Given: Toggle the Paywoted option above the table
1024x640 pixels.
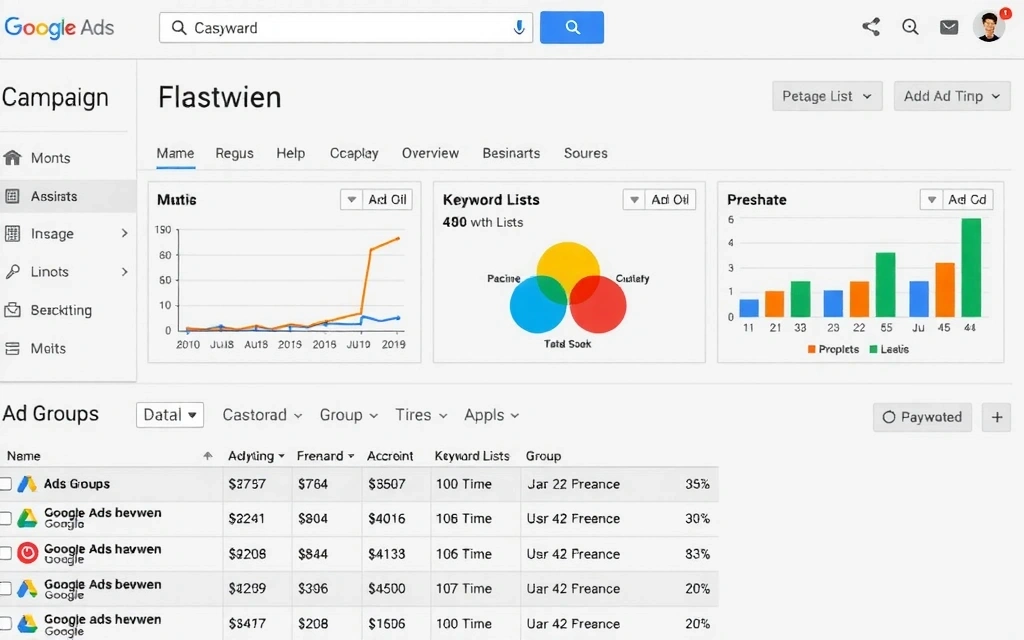Looking at the screenshot, I should tap(922, 418).
